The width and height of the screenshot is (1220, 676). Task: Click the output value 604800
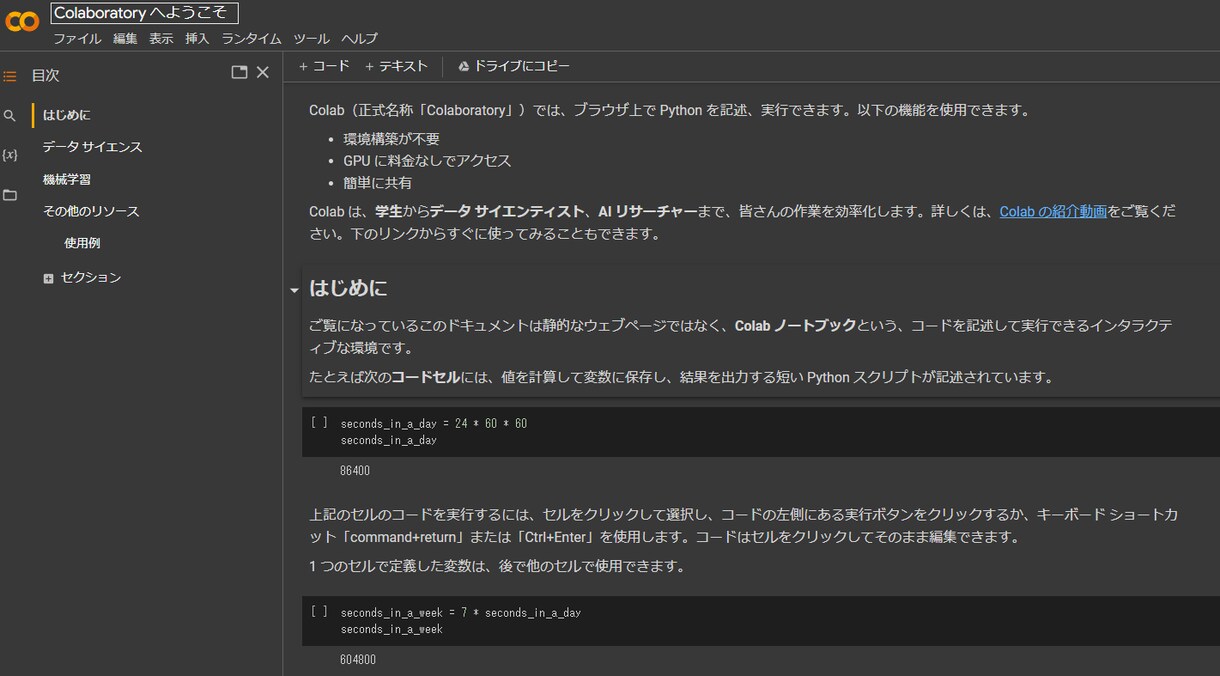point(358,660)
